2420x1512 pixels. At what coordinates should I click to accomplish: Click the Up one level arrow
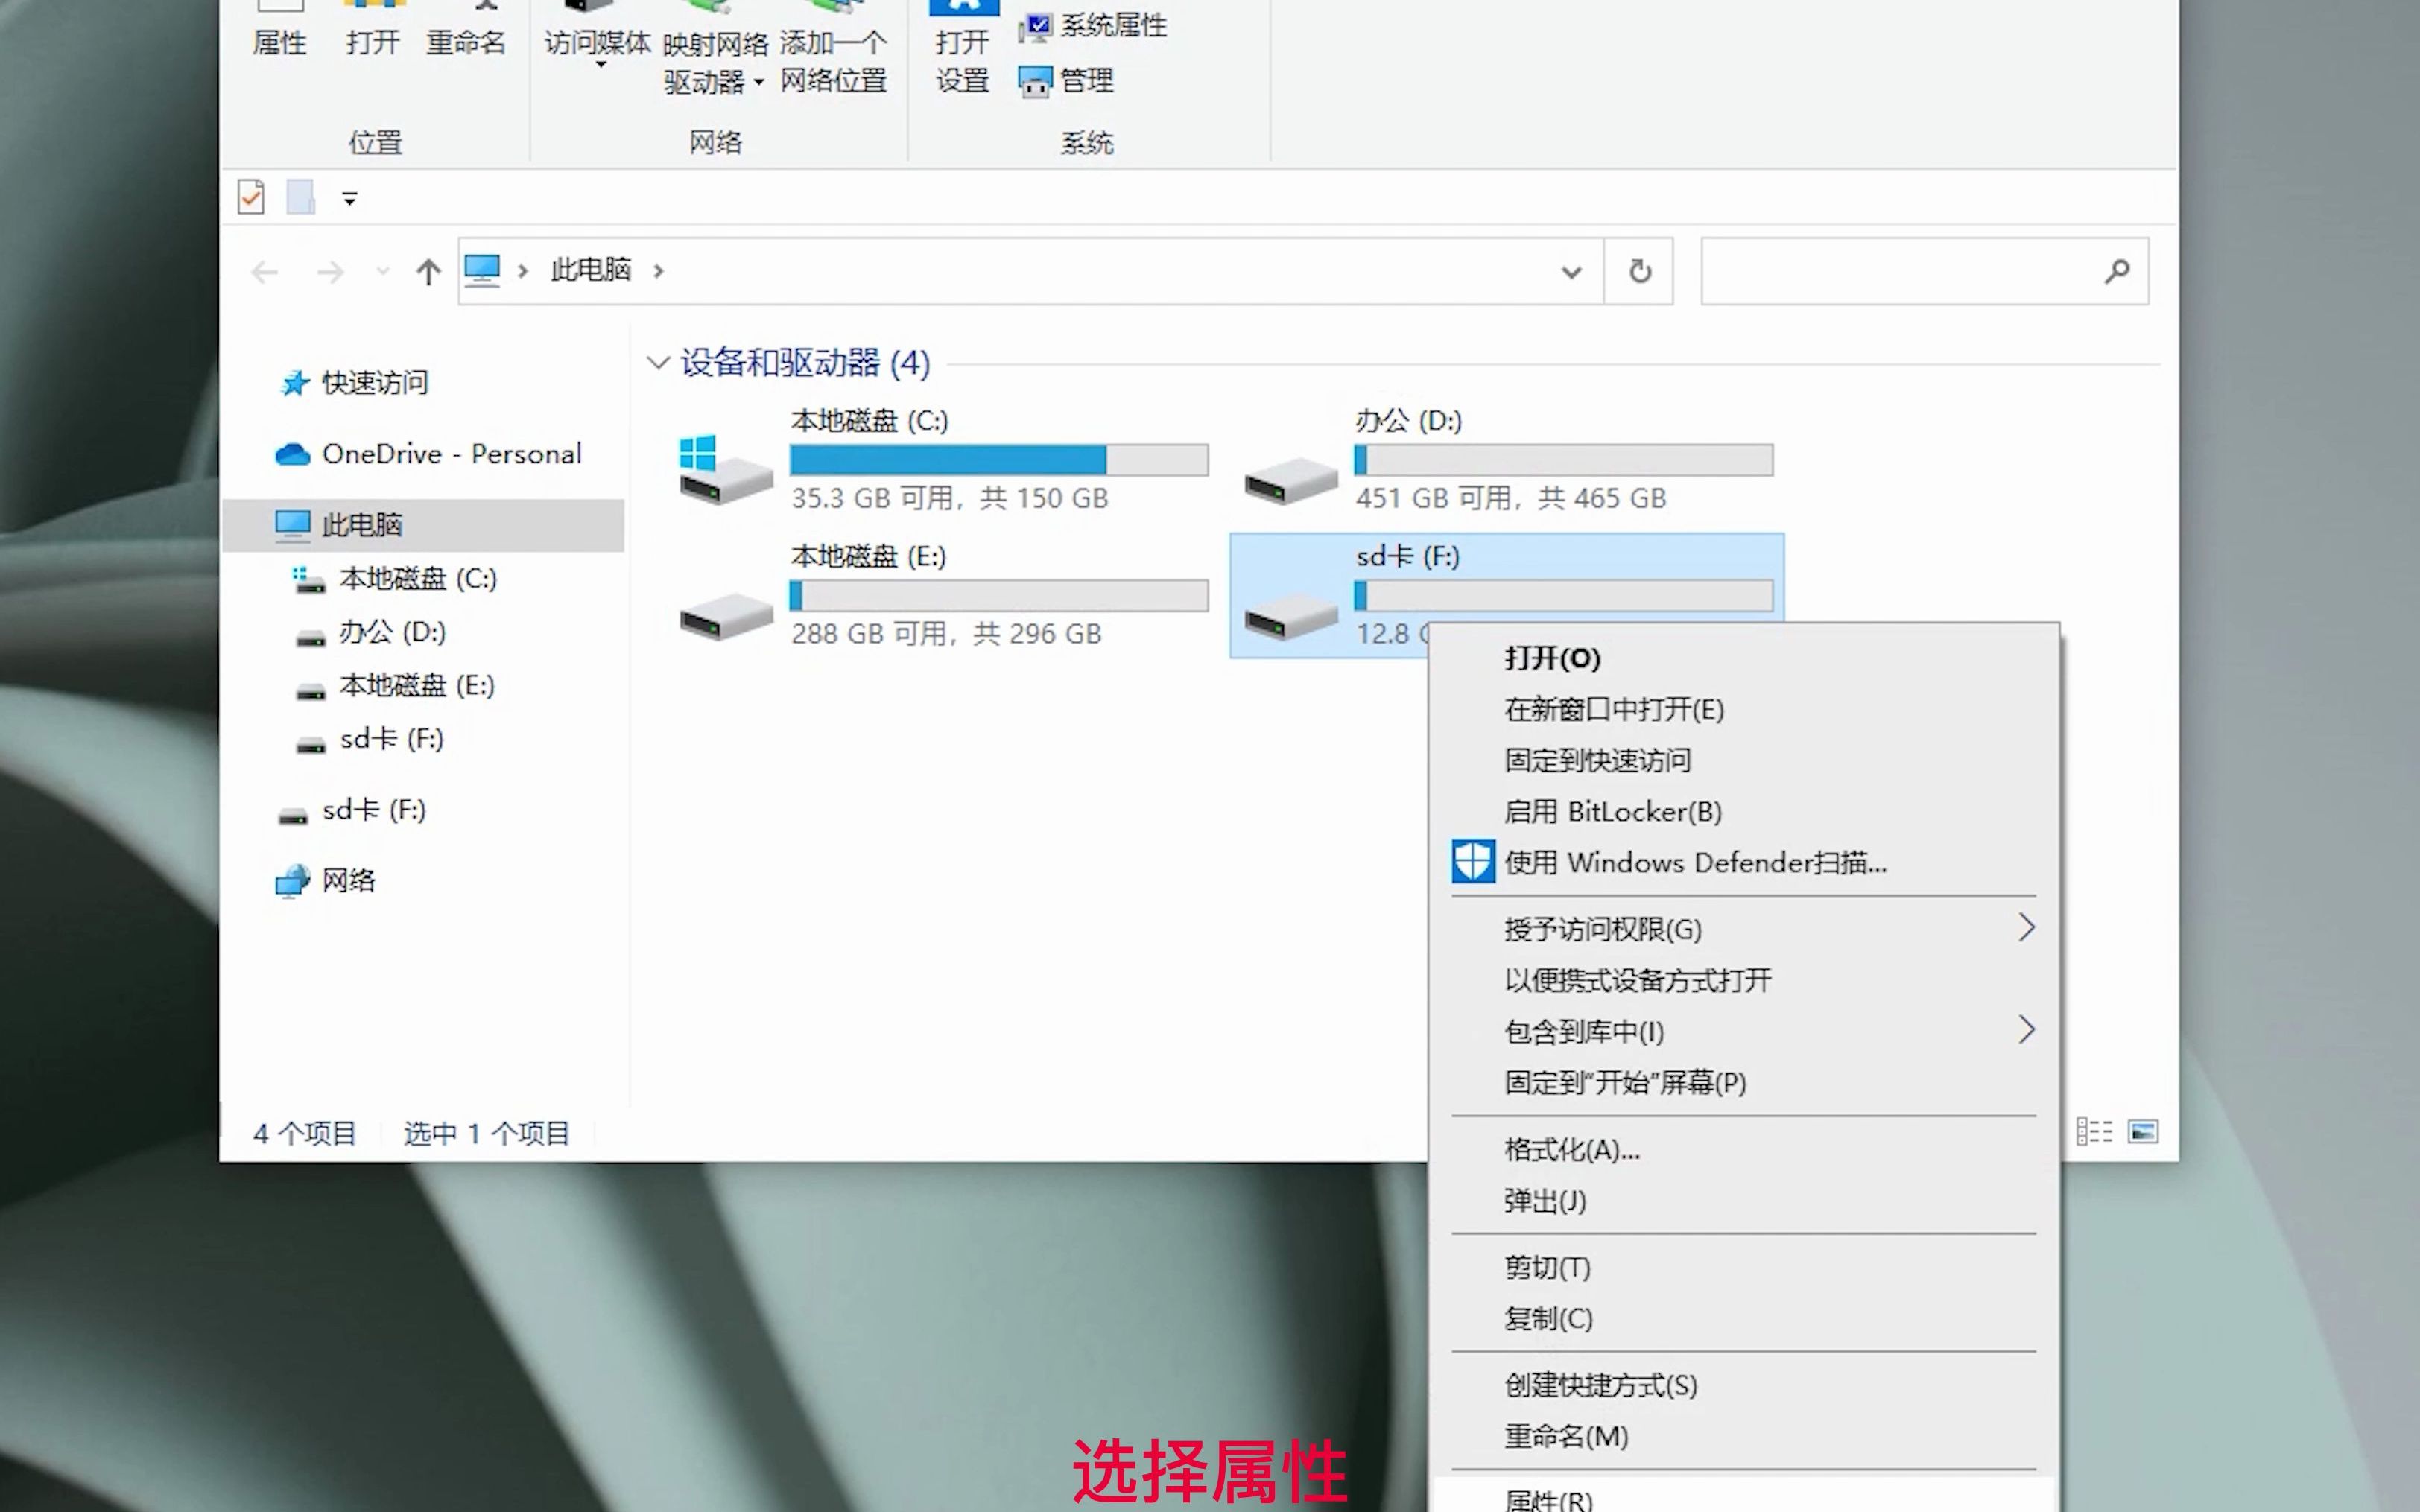(x=428, y=271)
